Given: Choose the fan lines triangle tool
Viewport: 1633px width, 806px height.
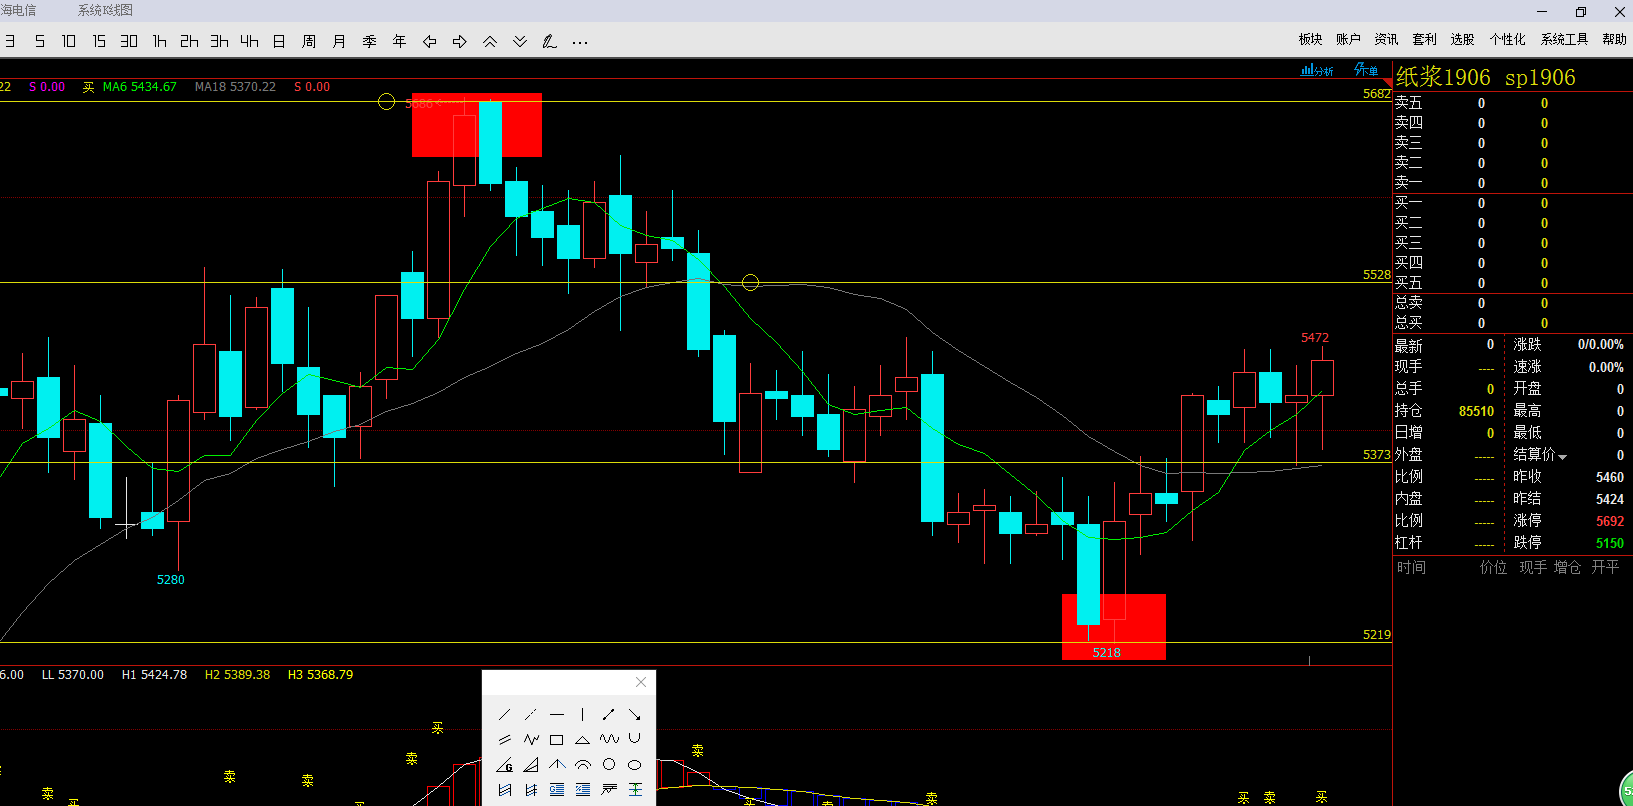Looking at the screenshot, I should click(531, 765).
